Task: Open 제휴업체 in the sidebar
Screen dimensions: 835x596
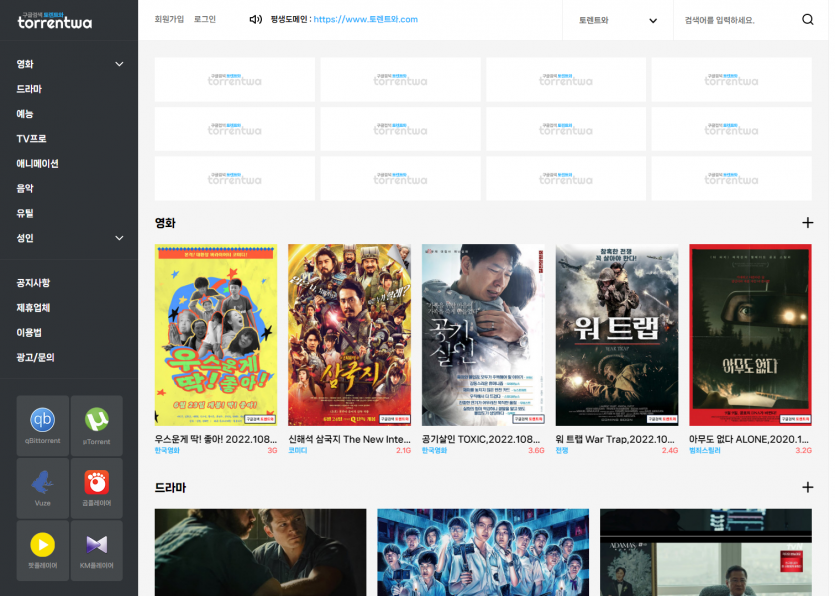Action: tap(33, 307)
